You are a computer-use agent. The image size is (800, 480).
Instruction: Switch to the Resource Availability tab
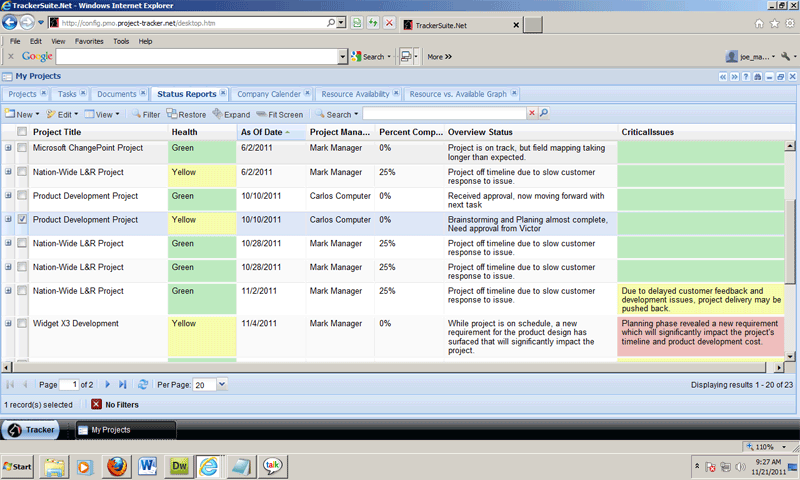[355, 94]
